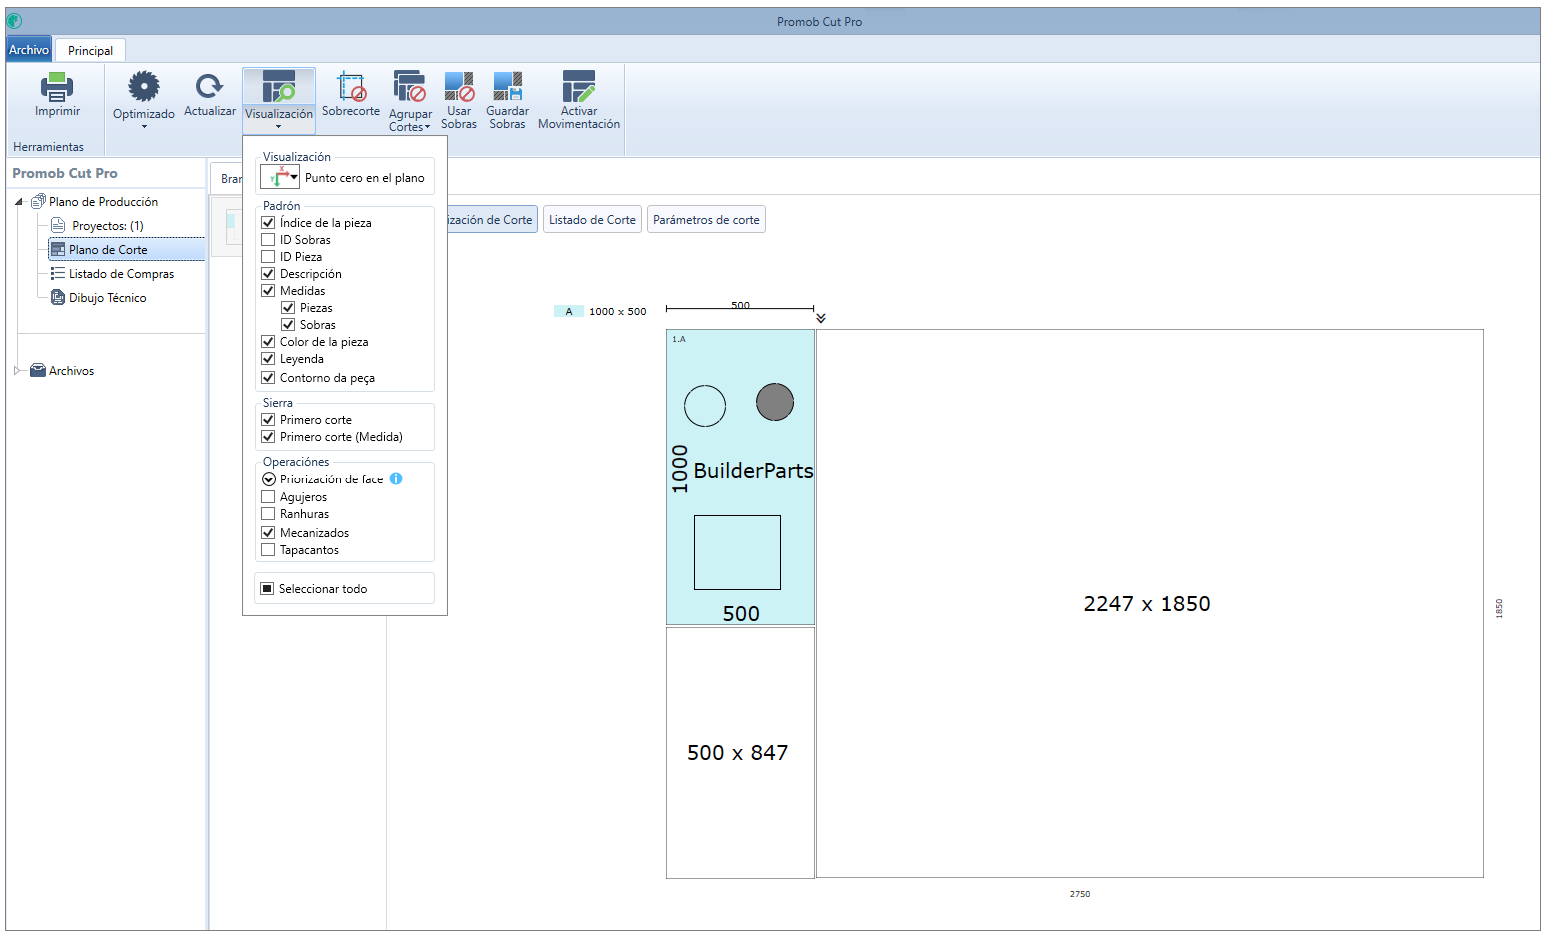Open the Agrupar Cortes dropdown arrow
The image size is (1564, 945).
428,127
